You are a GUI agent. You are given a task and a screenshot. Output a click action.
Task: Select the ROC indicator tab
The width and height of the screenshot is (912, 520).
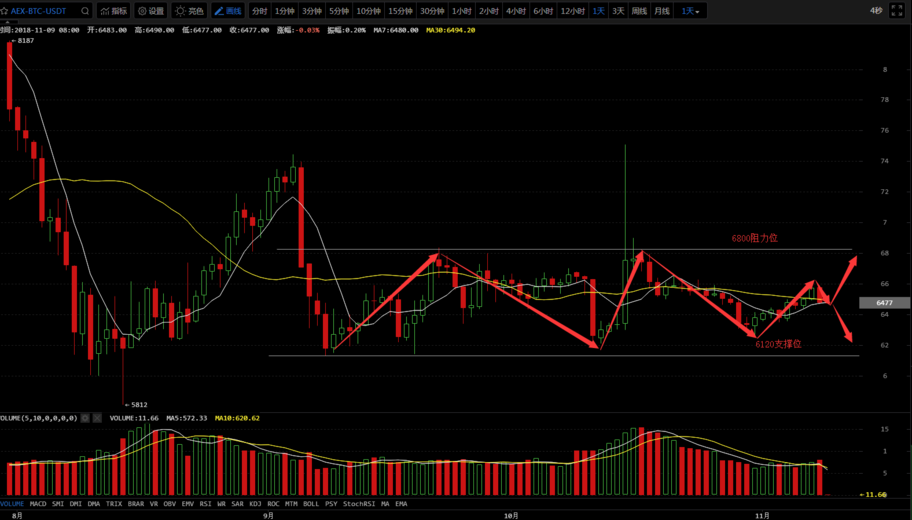click(273, 504)
